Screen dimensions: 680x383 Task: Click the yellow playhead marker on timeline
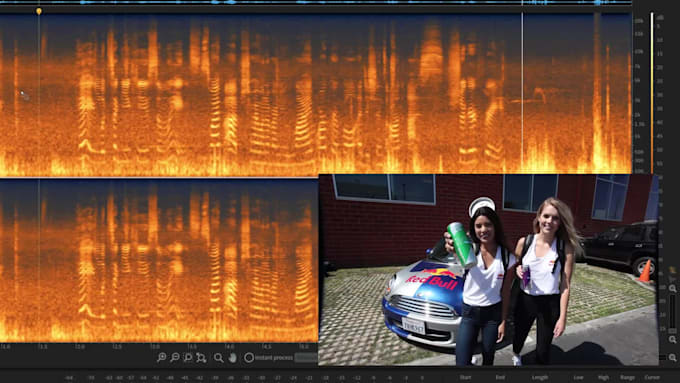(39, 11)
